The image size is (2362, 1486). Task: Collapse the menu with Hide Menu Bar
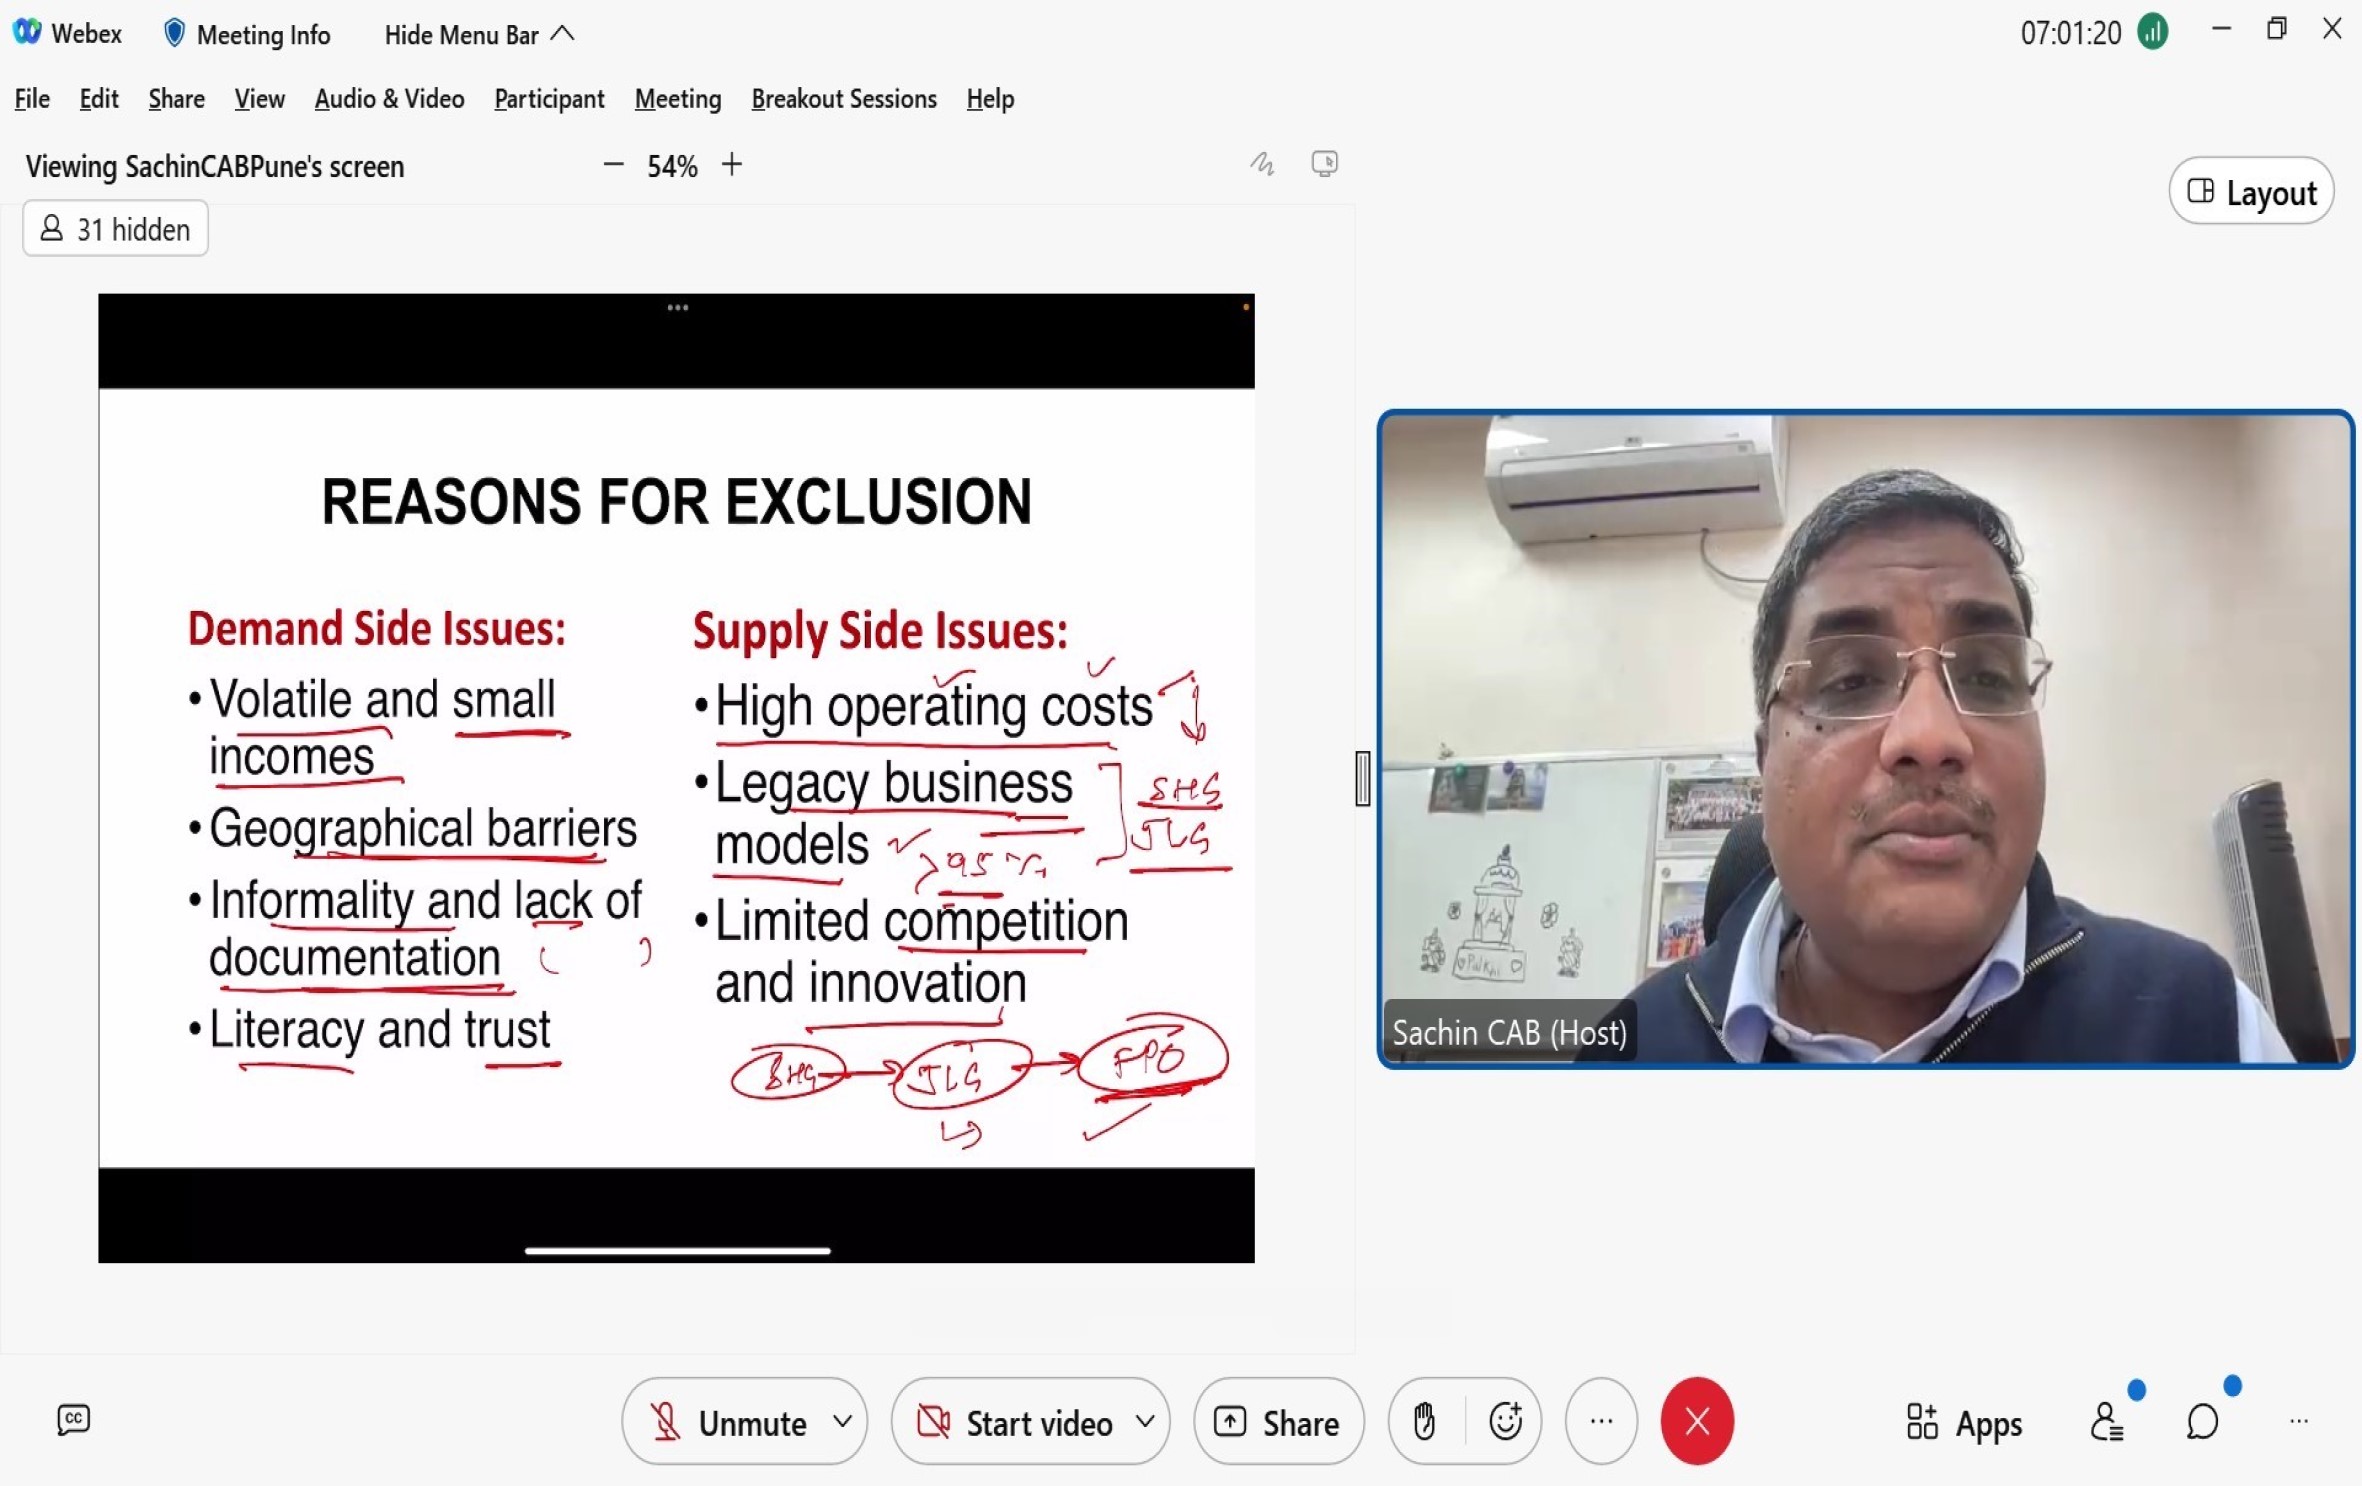coord(479,35)
